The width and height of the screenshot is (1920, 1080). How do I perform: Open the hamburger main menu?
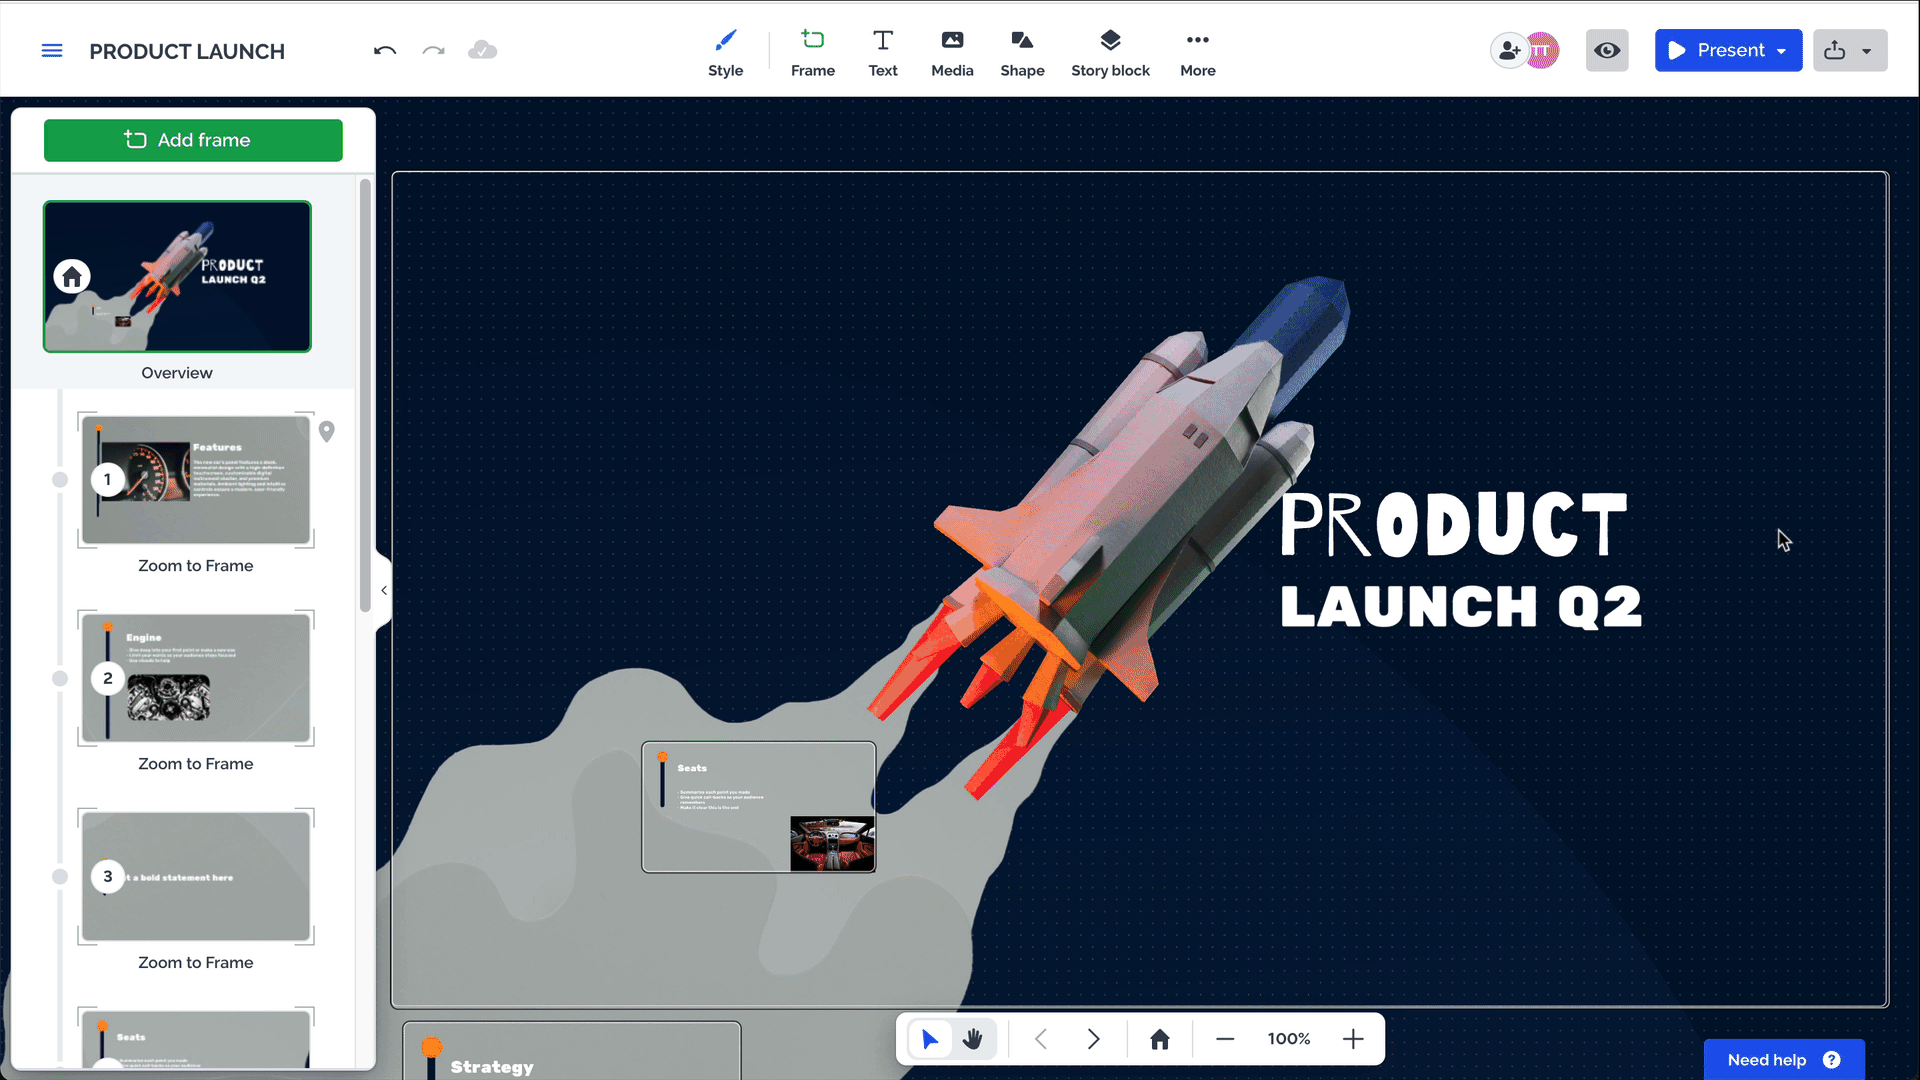pyautogui.click(x=52, y=51)
